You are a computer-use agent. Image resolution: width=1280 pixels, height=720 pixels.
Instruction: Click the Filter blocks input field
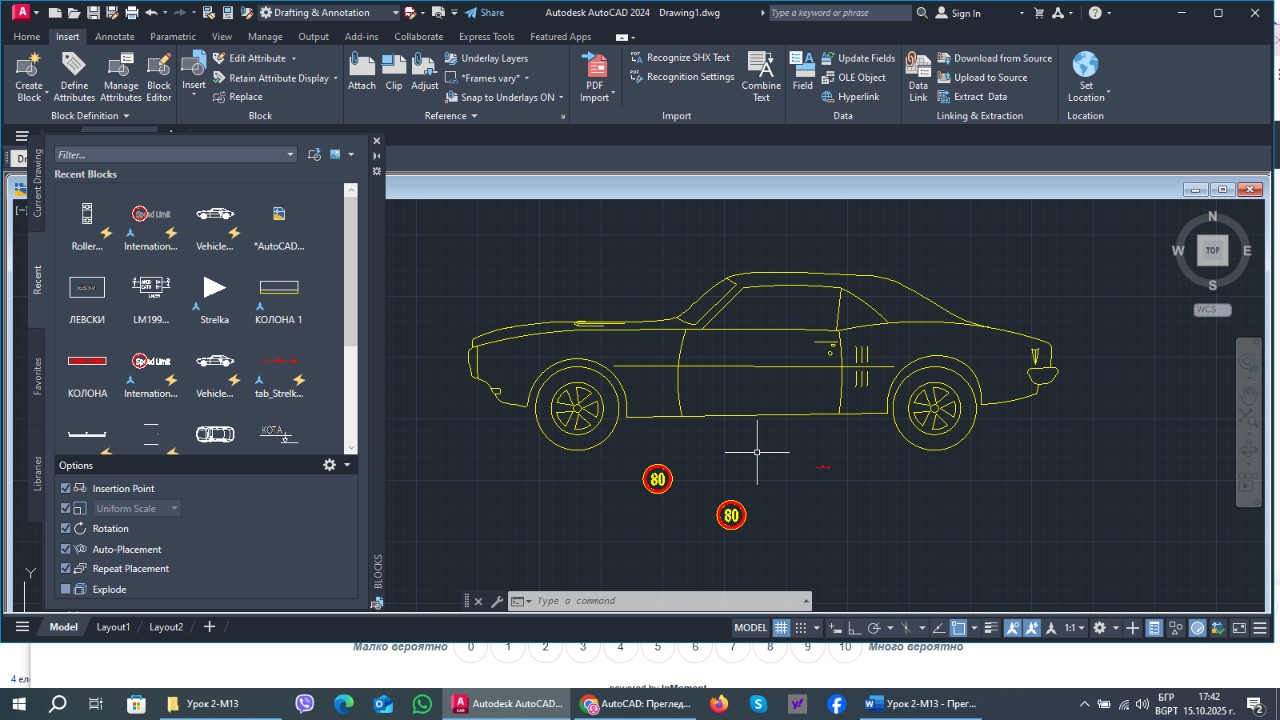[170, 155]
